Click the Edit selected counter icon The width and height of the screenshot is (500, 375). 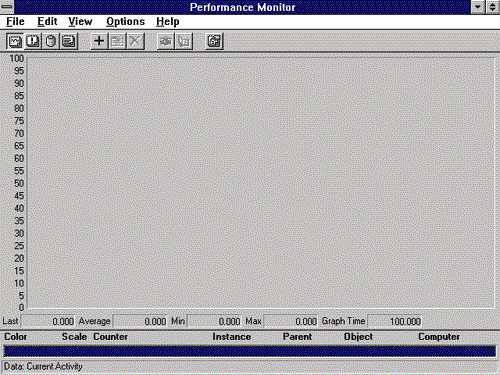tap(117, 41)
